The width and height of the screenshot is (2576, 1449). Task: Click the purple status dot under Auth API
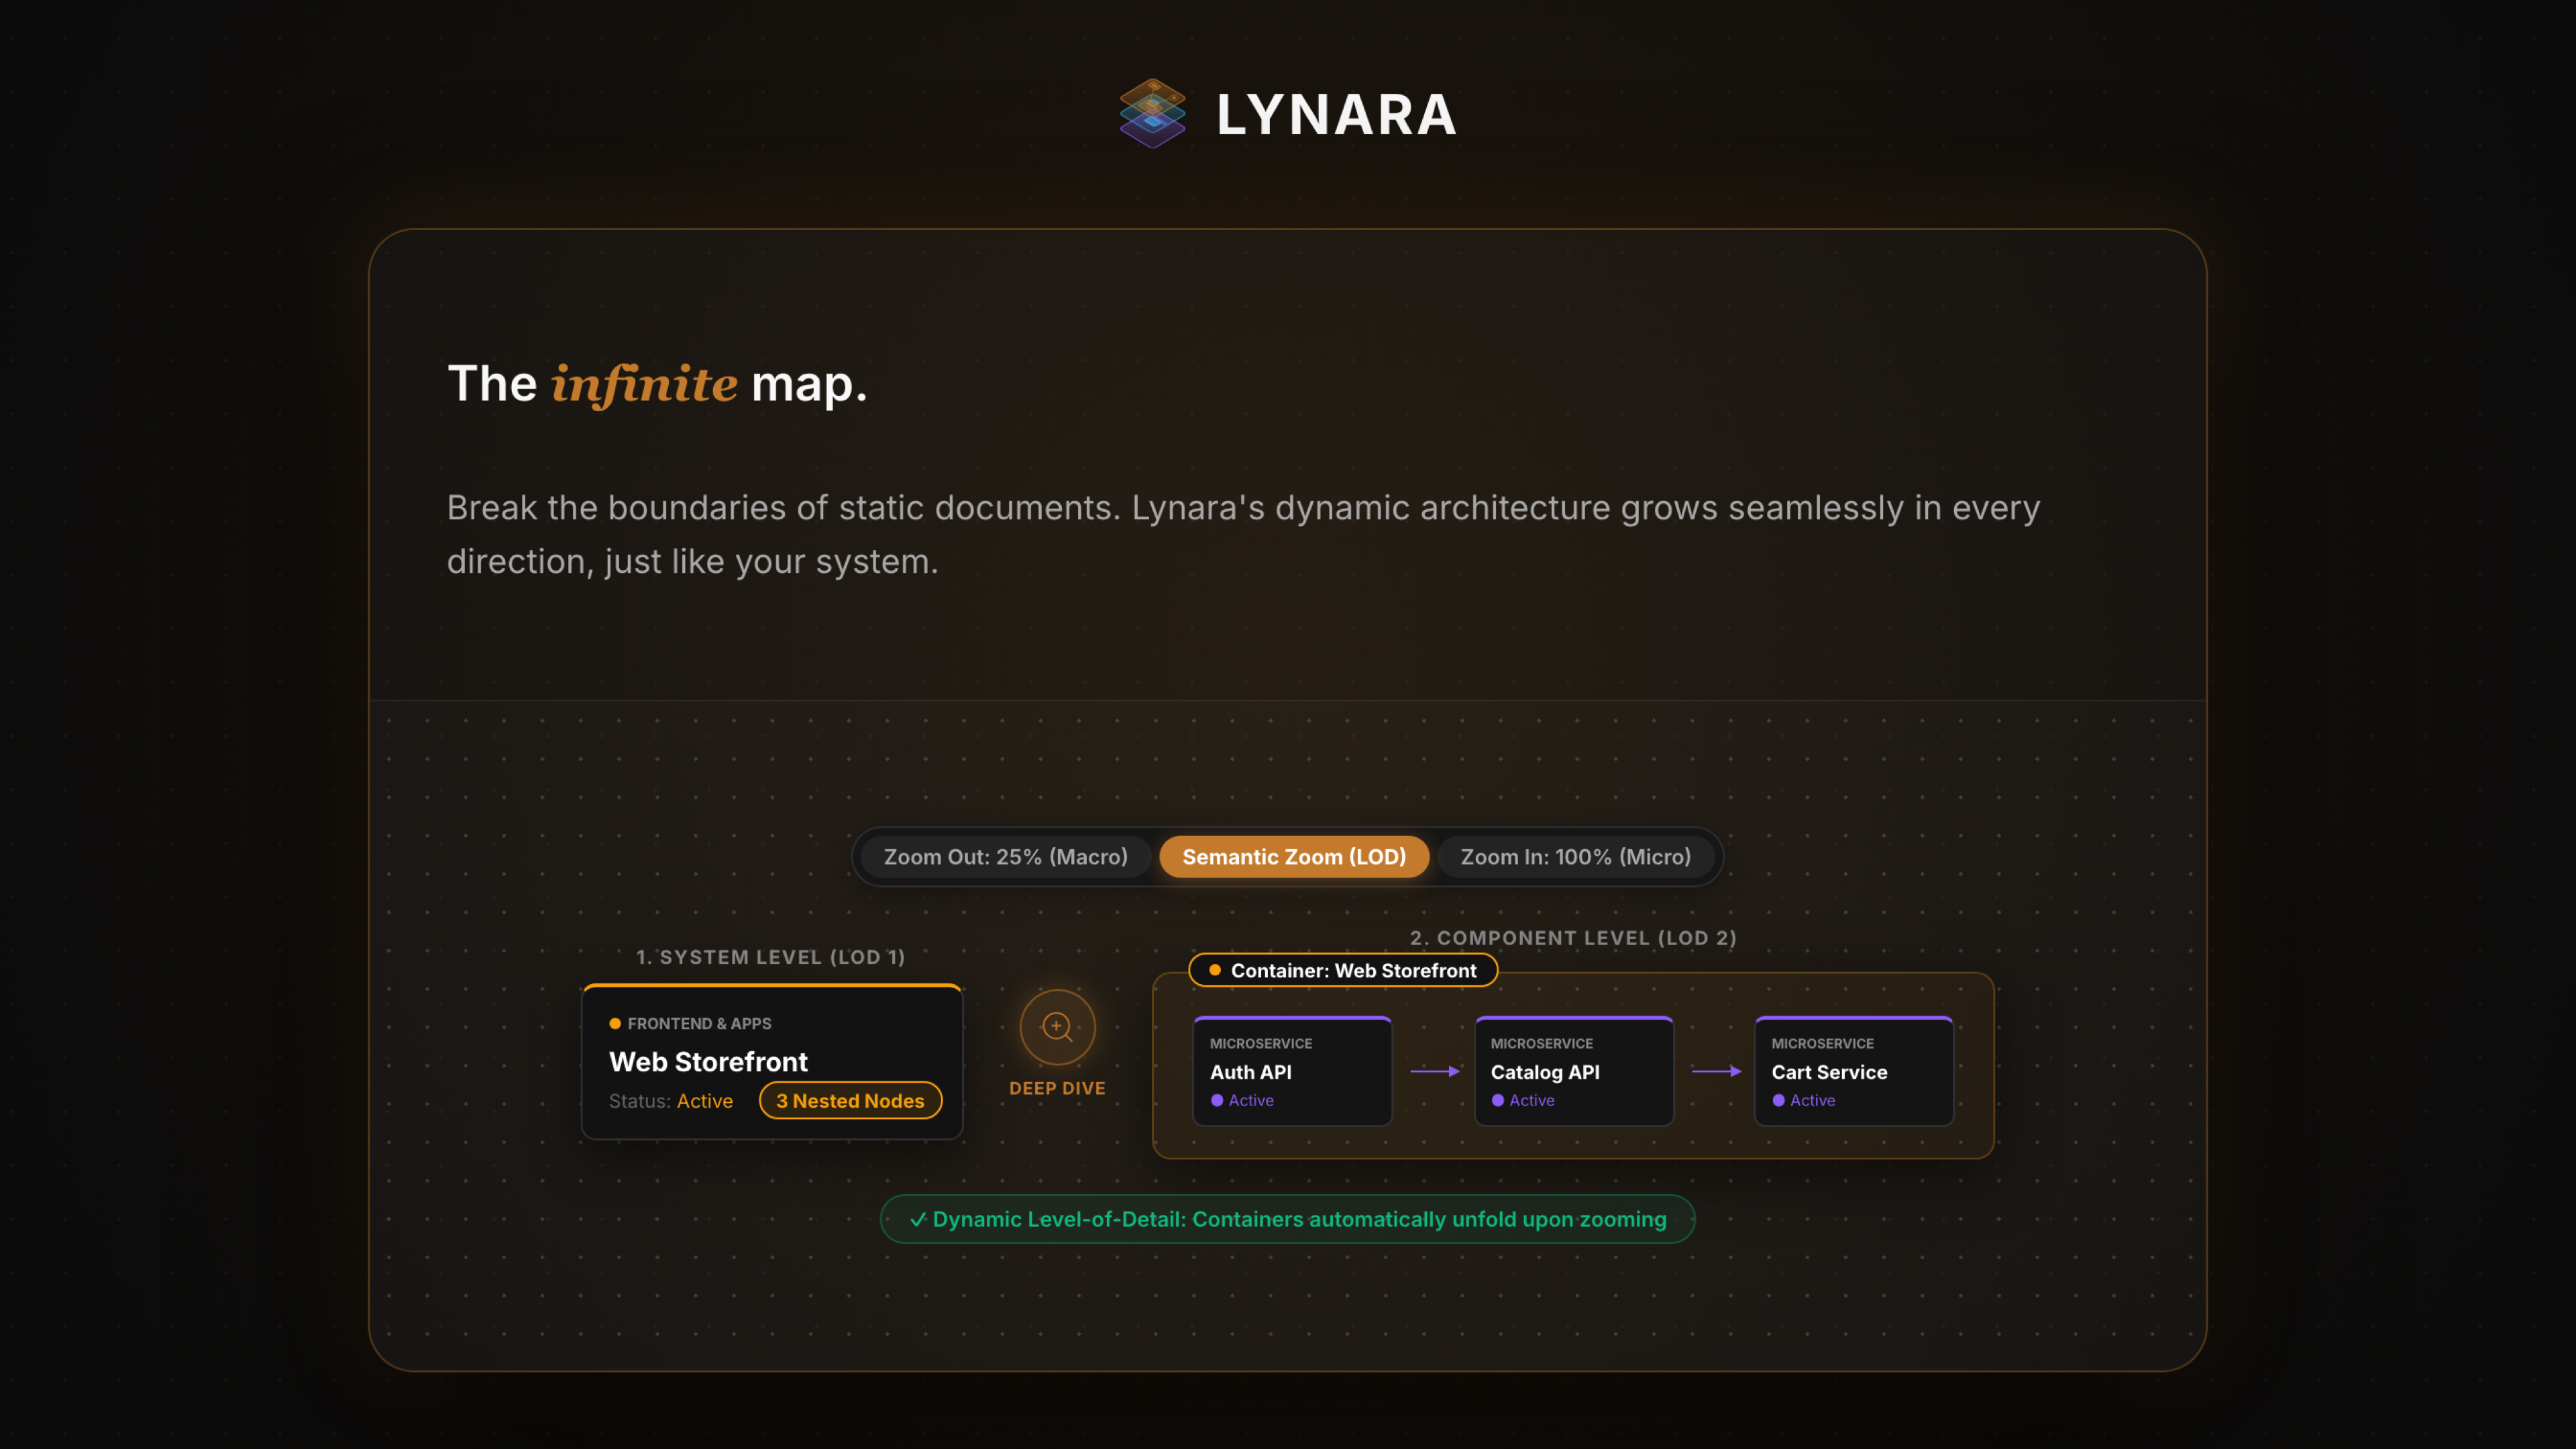click(1217, 1100)
